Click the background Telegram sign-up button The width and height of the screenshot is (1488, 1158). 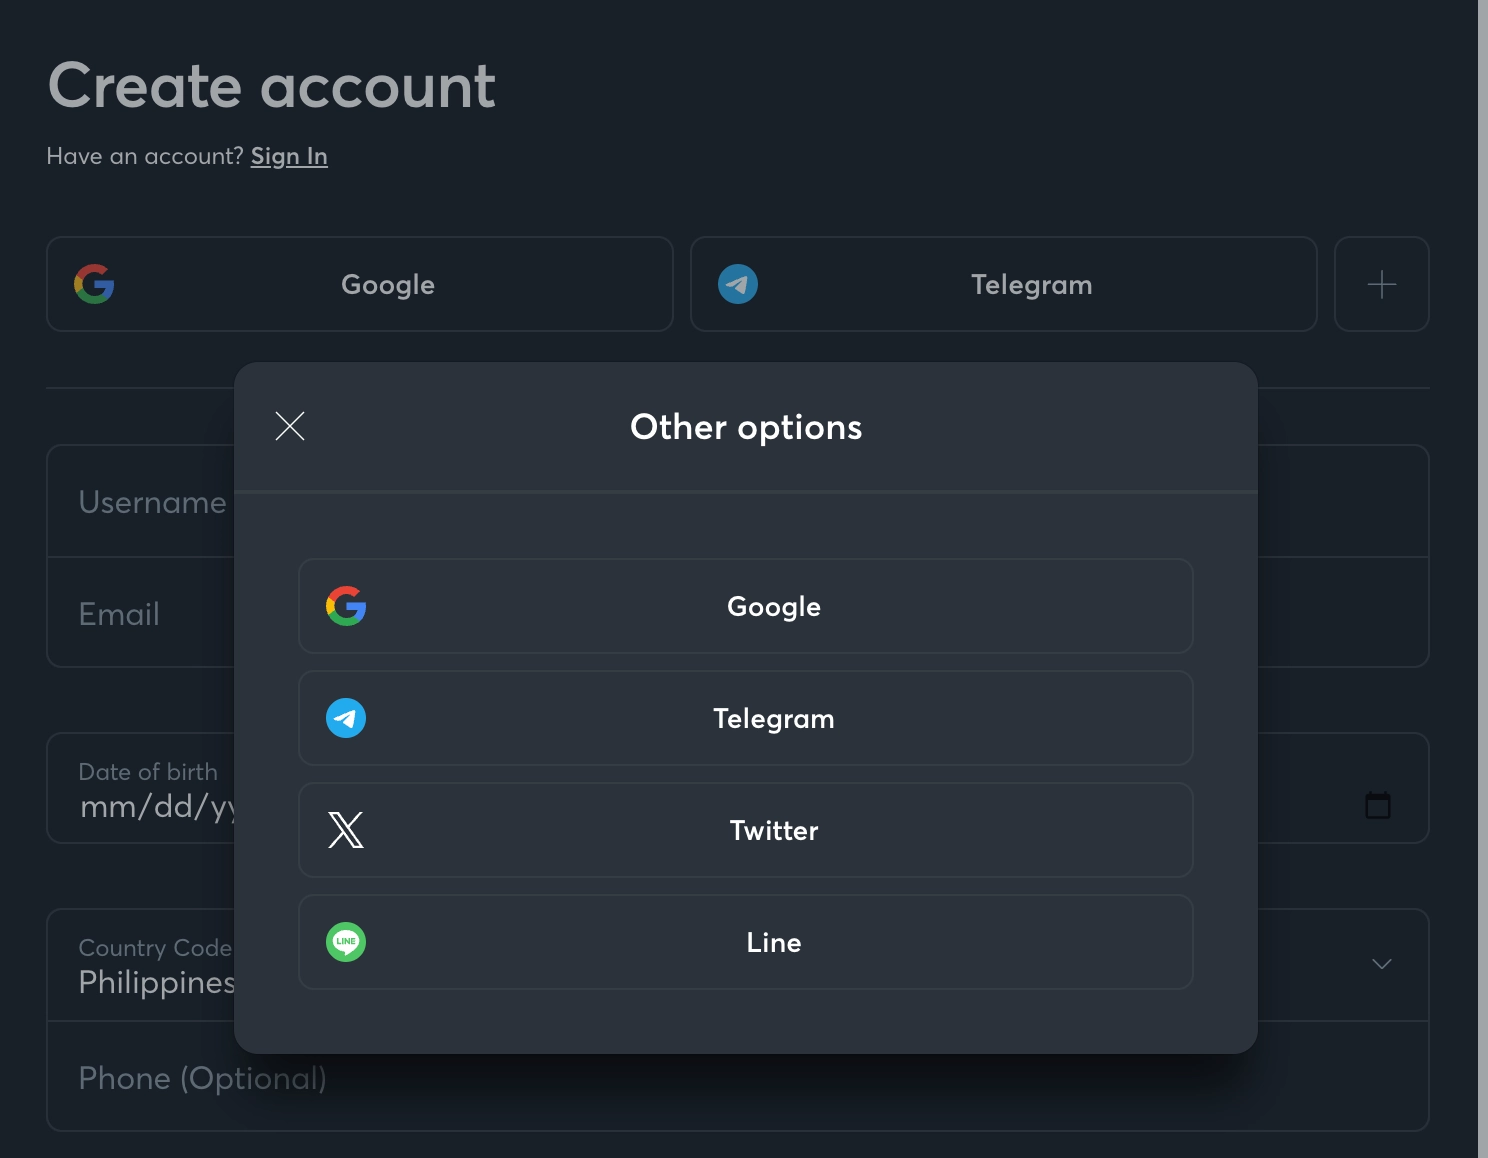[1004, 284]
